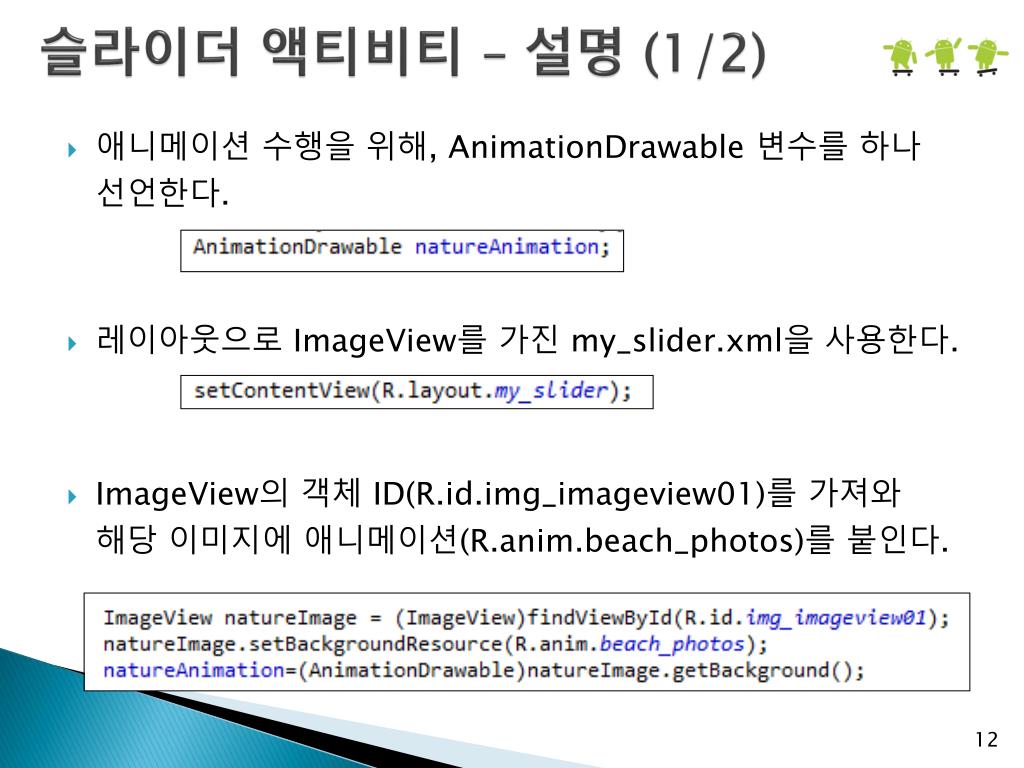Screen dimensions: 1024x768
Task: Click the code line with findViewById(R.id.img_imageview01)
Action: pyautogui.click(x=526, y=618)
